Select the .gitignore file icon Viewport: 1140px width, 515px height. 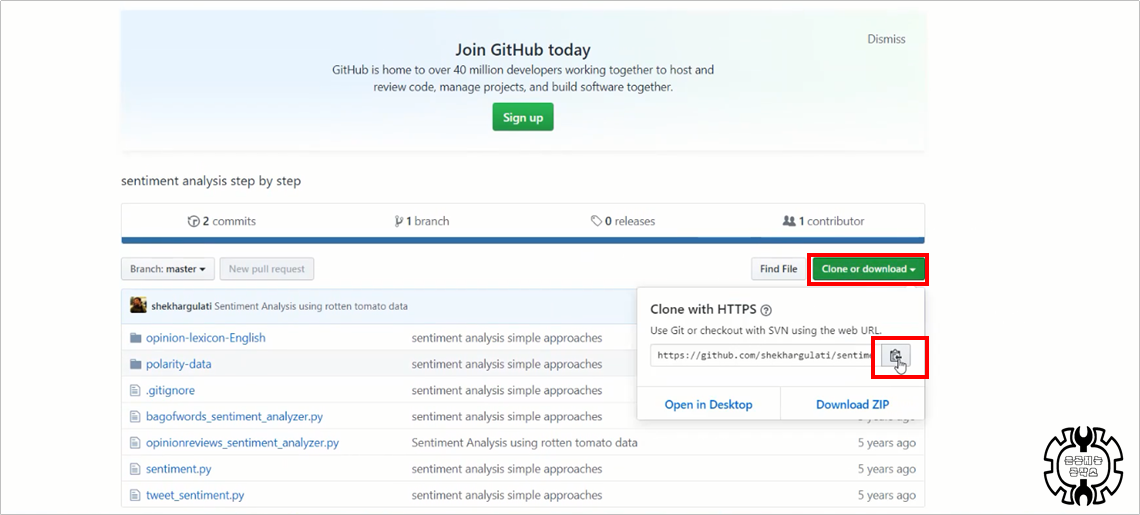coord(135,390)
